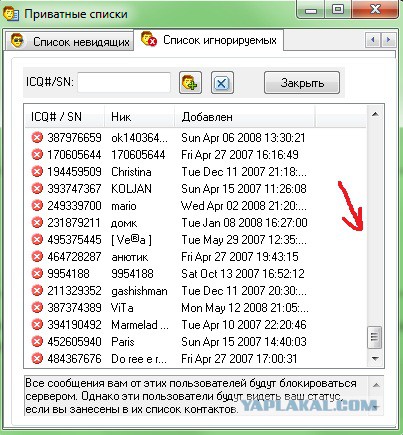Select nickname Christina
Screen dimensions: 403x435
[x=131, y=172]
